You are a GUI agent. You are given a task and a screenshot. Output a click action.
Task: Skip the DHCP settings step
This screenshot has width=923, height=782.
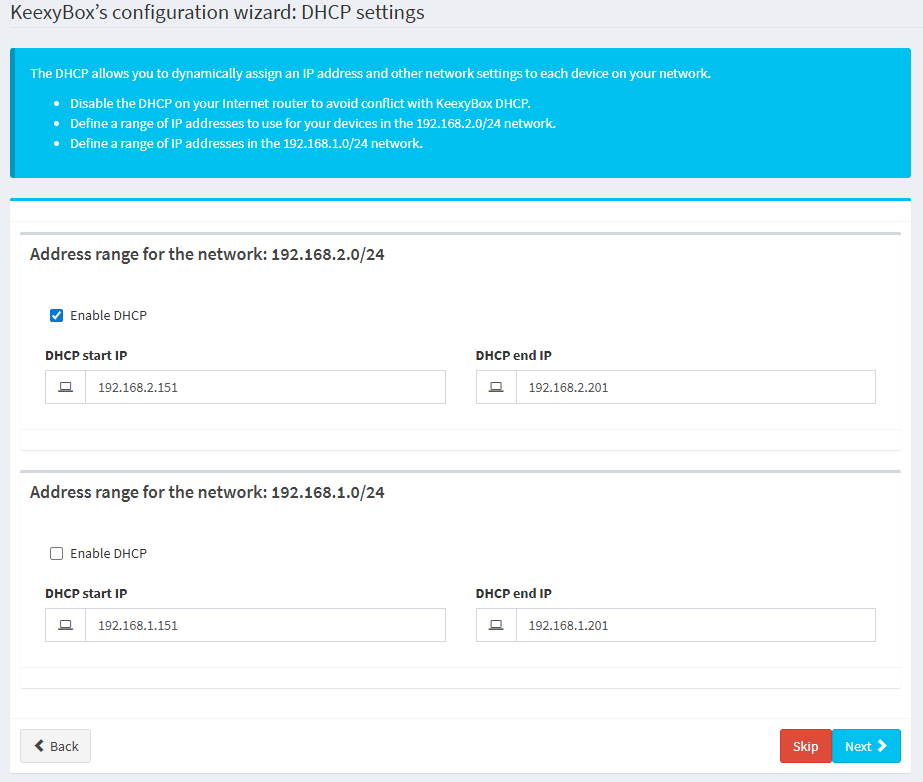(x=805, y=746)
